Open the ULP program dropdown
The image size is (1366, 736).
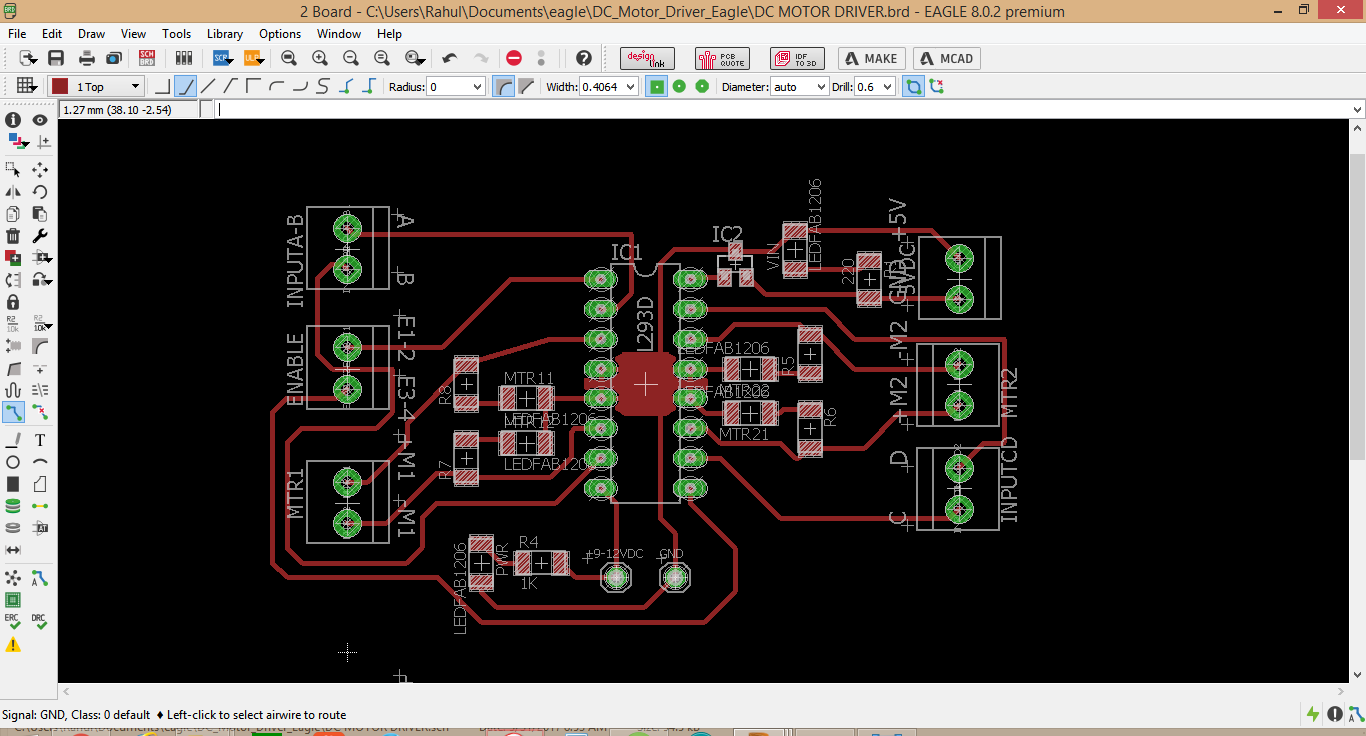(252, 58)
